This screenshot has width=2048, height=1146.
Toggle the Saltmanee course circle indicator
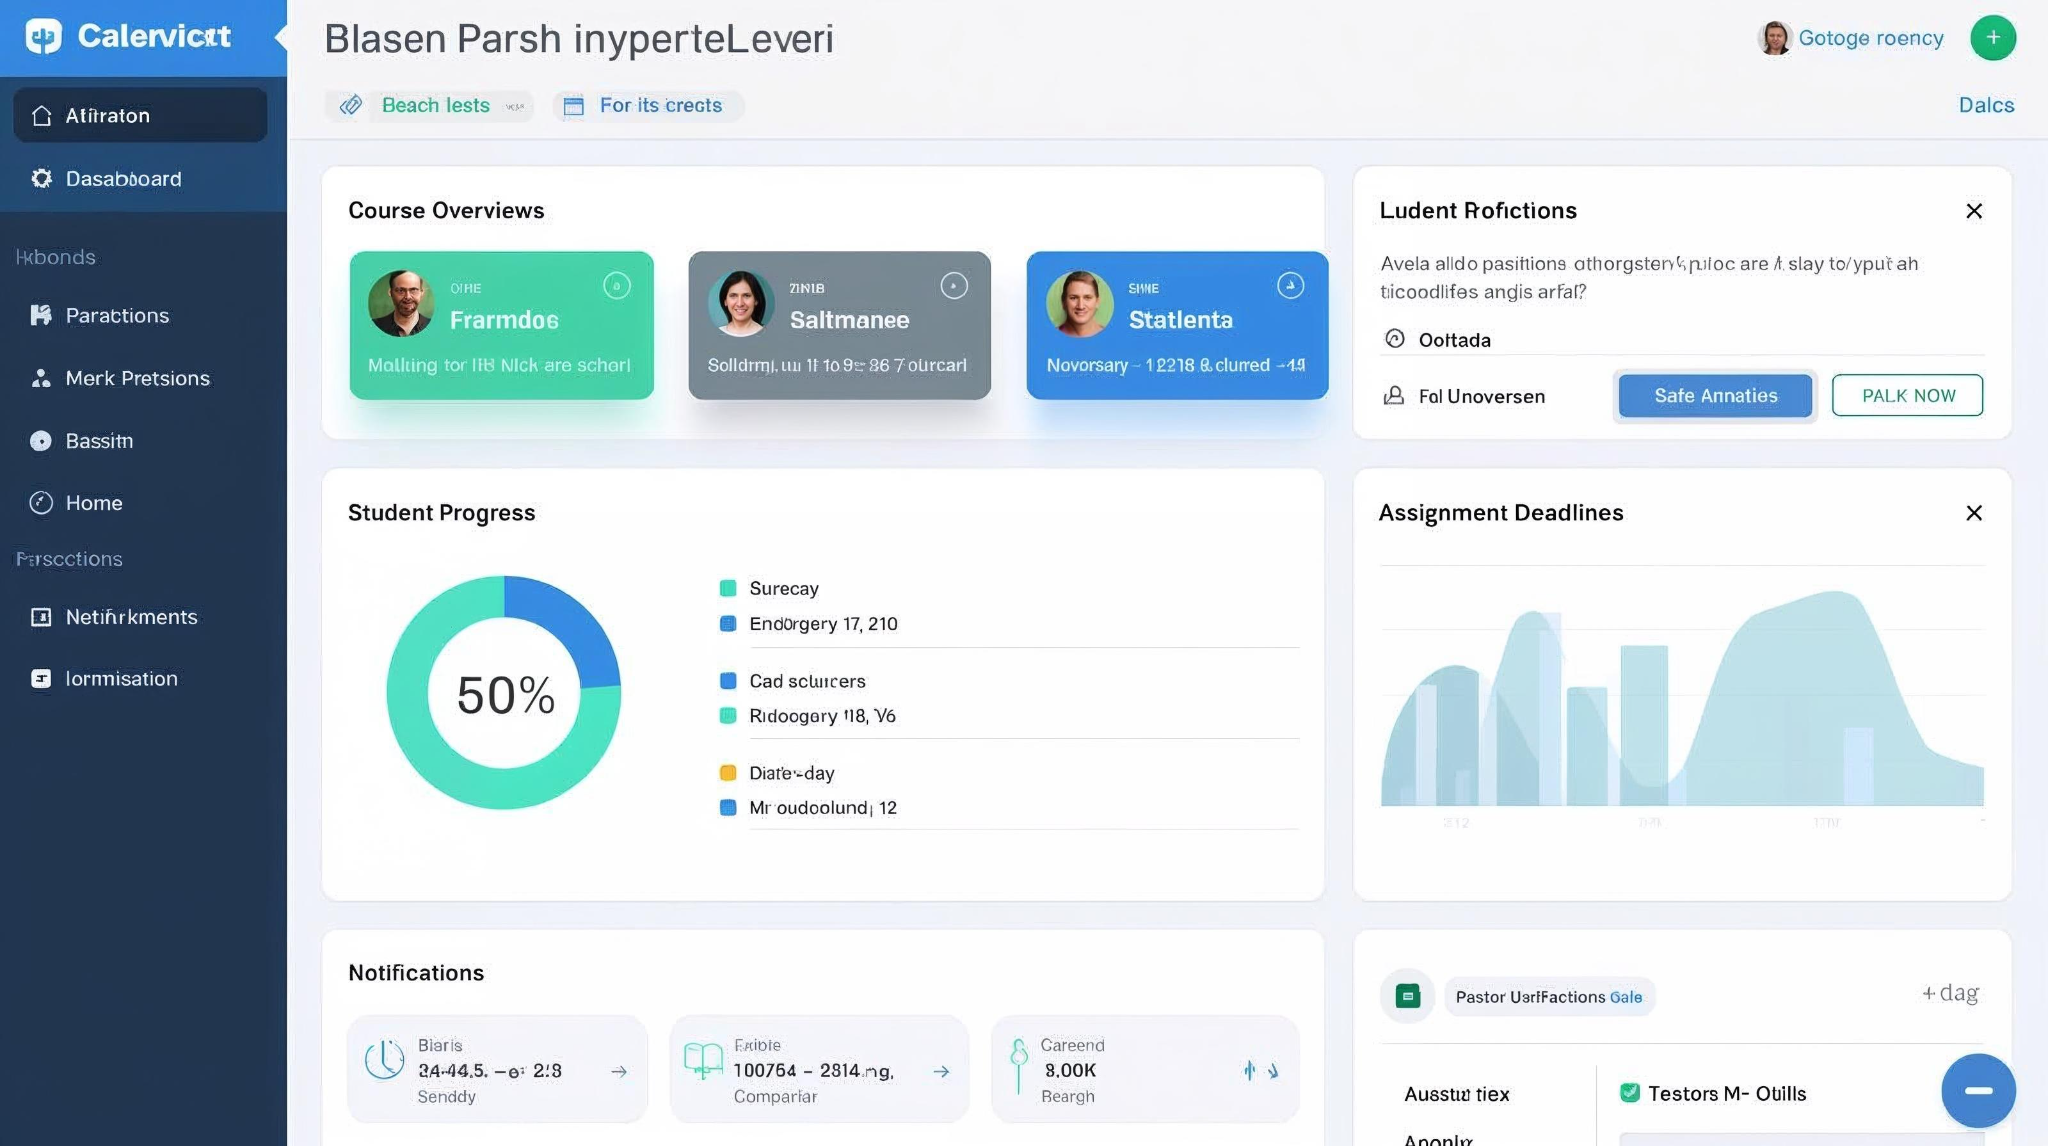[954, 286]
